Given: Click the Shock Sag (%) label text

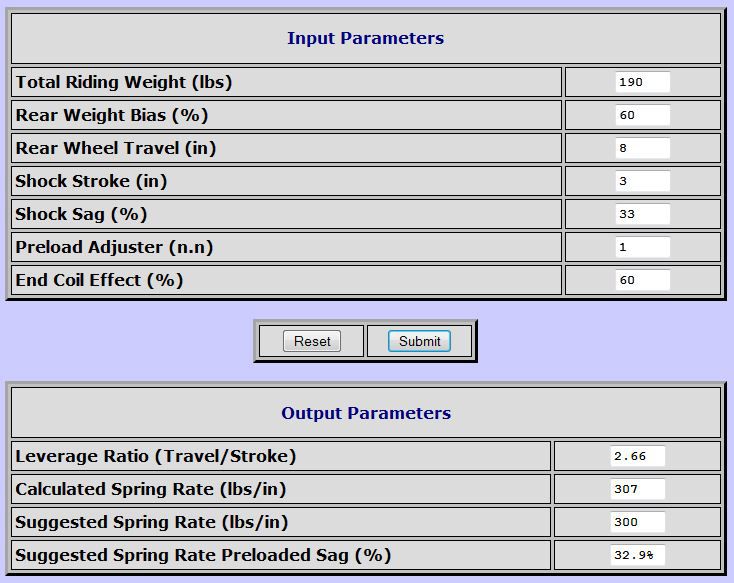Looking at the screenshot, I should (x=81, y=214).
